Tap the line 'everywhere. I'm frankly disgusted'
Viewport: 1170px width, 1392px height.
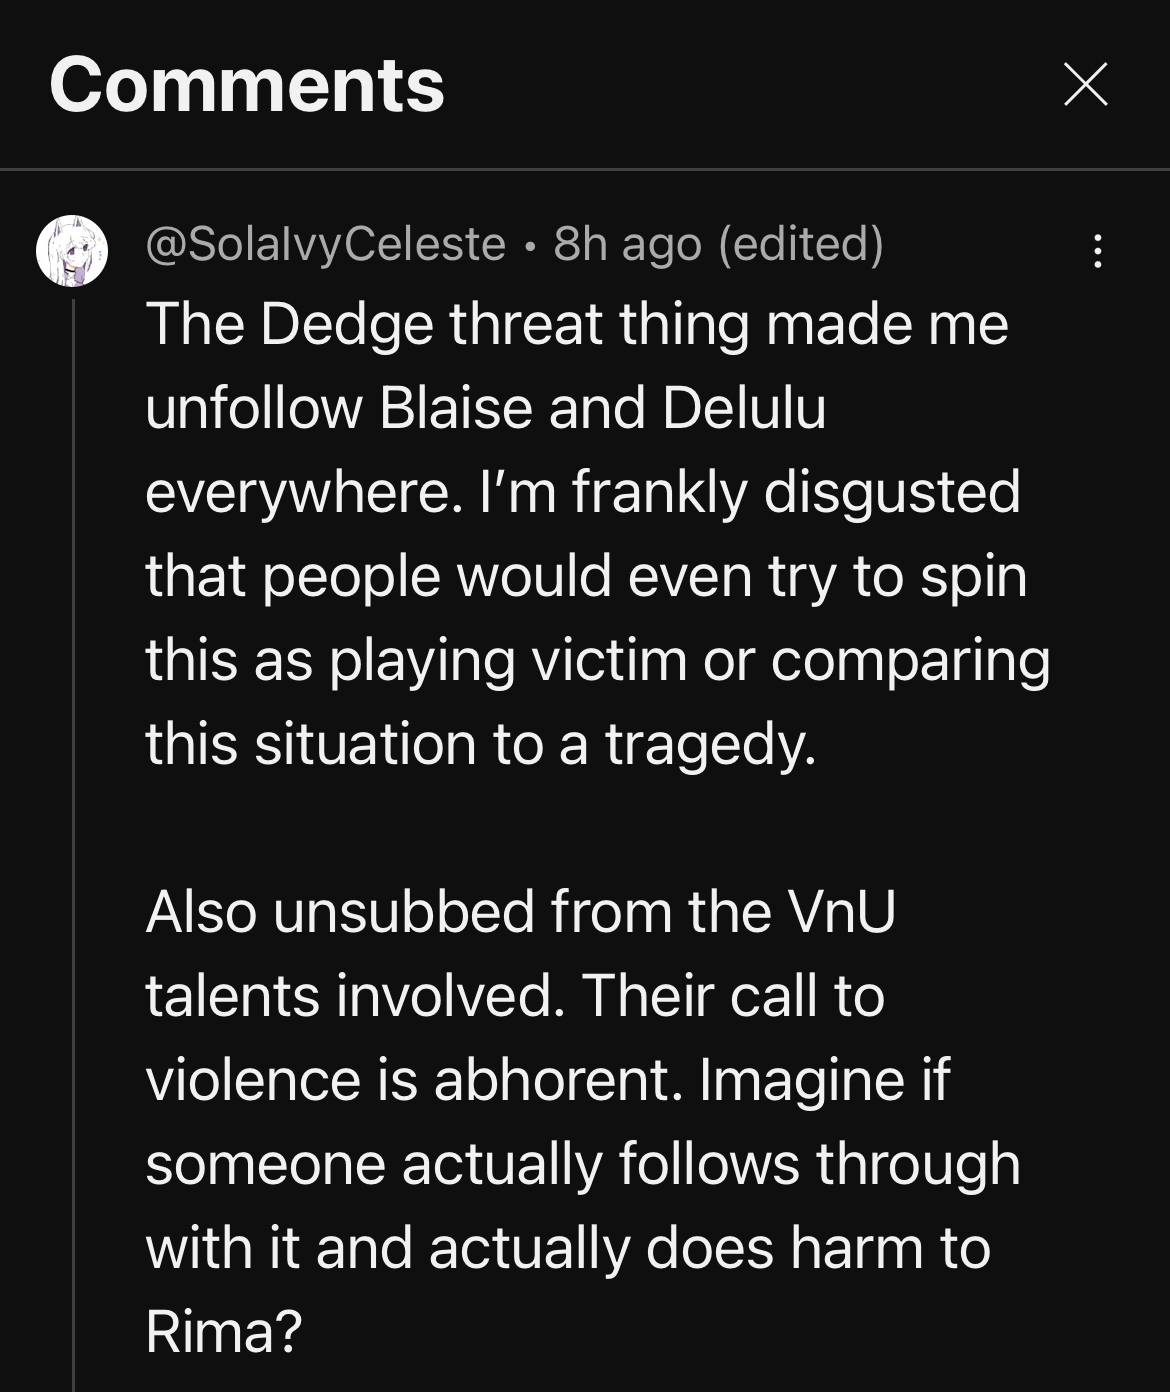tap(582, 492)
